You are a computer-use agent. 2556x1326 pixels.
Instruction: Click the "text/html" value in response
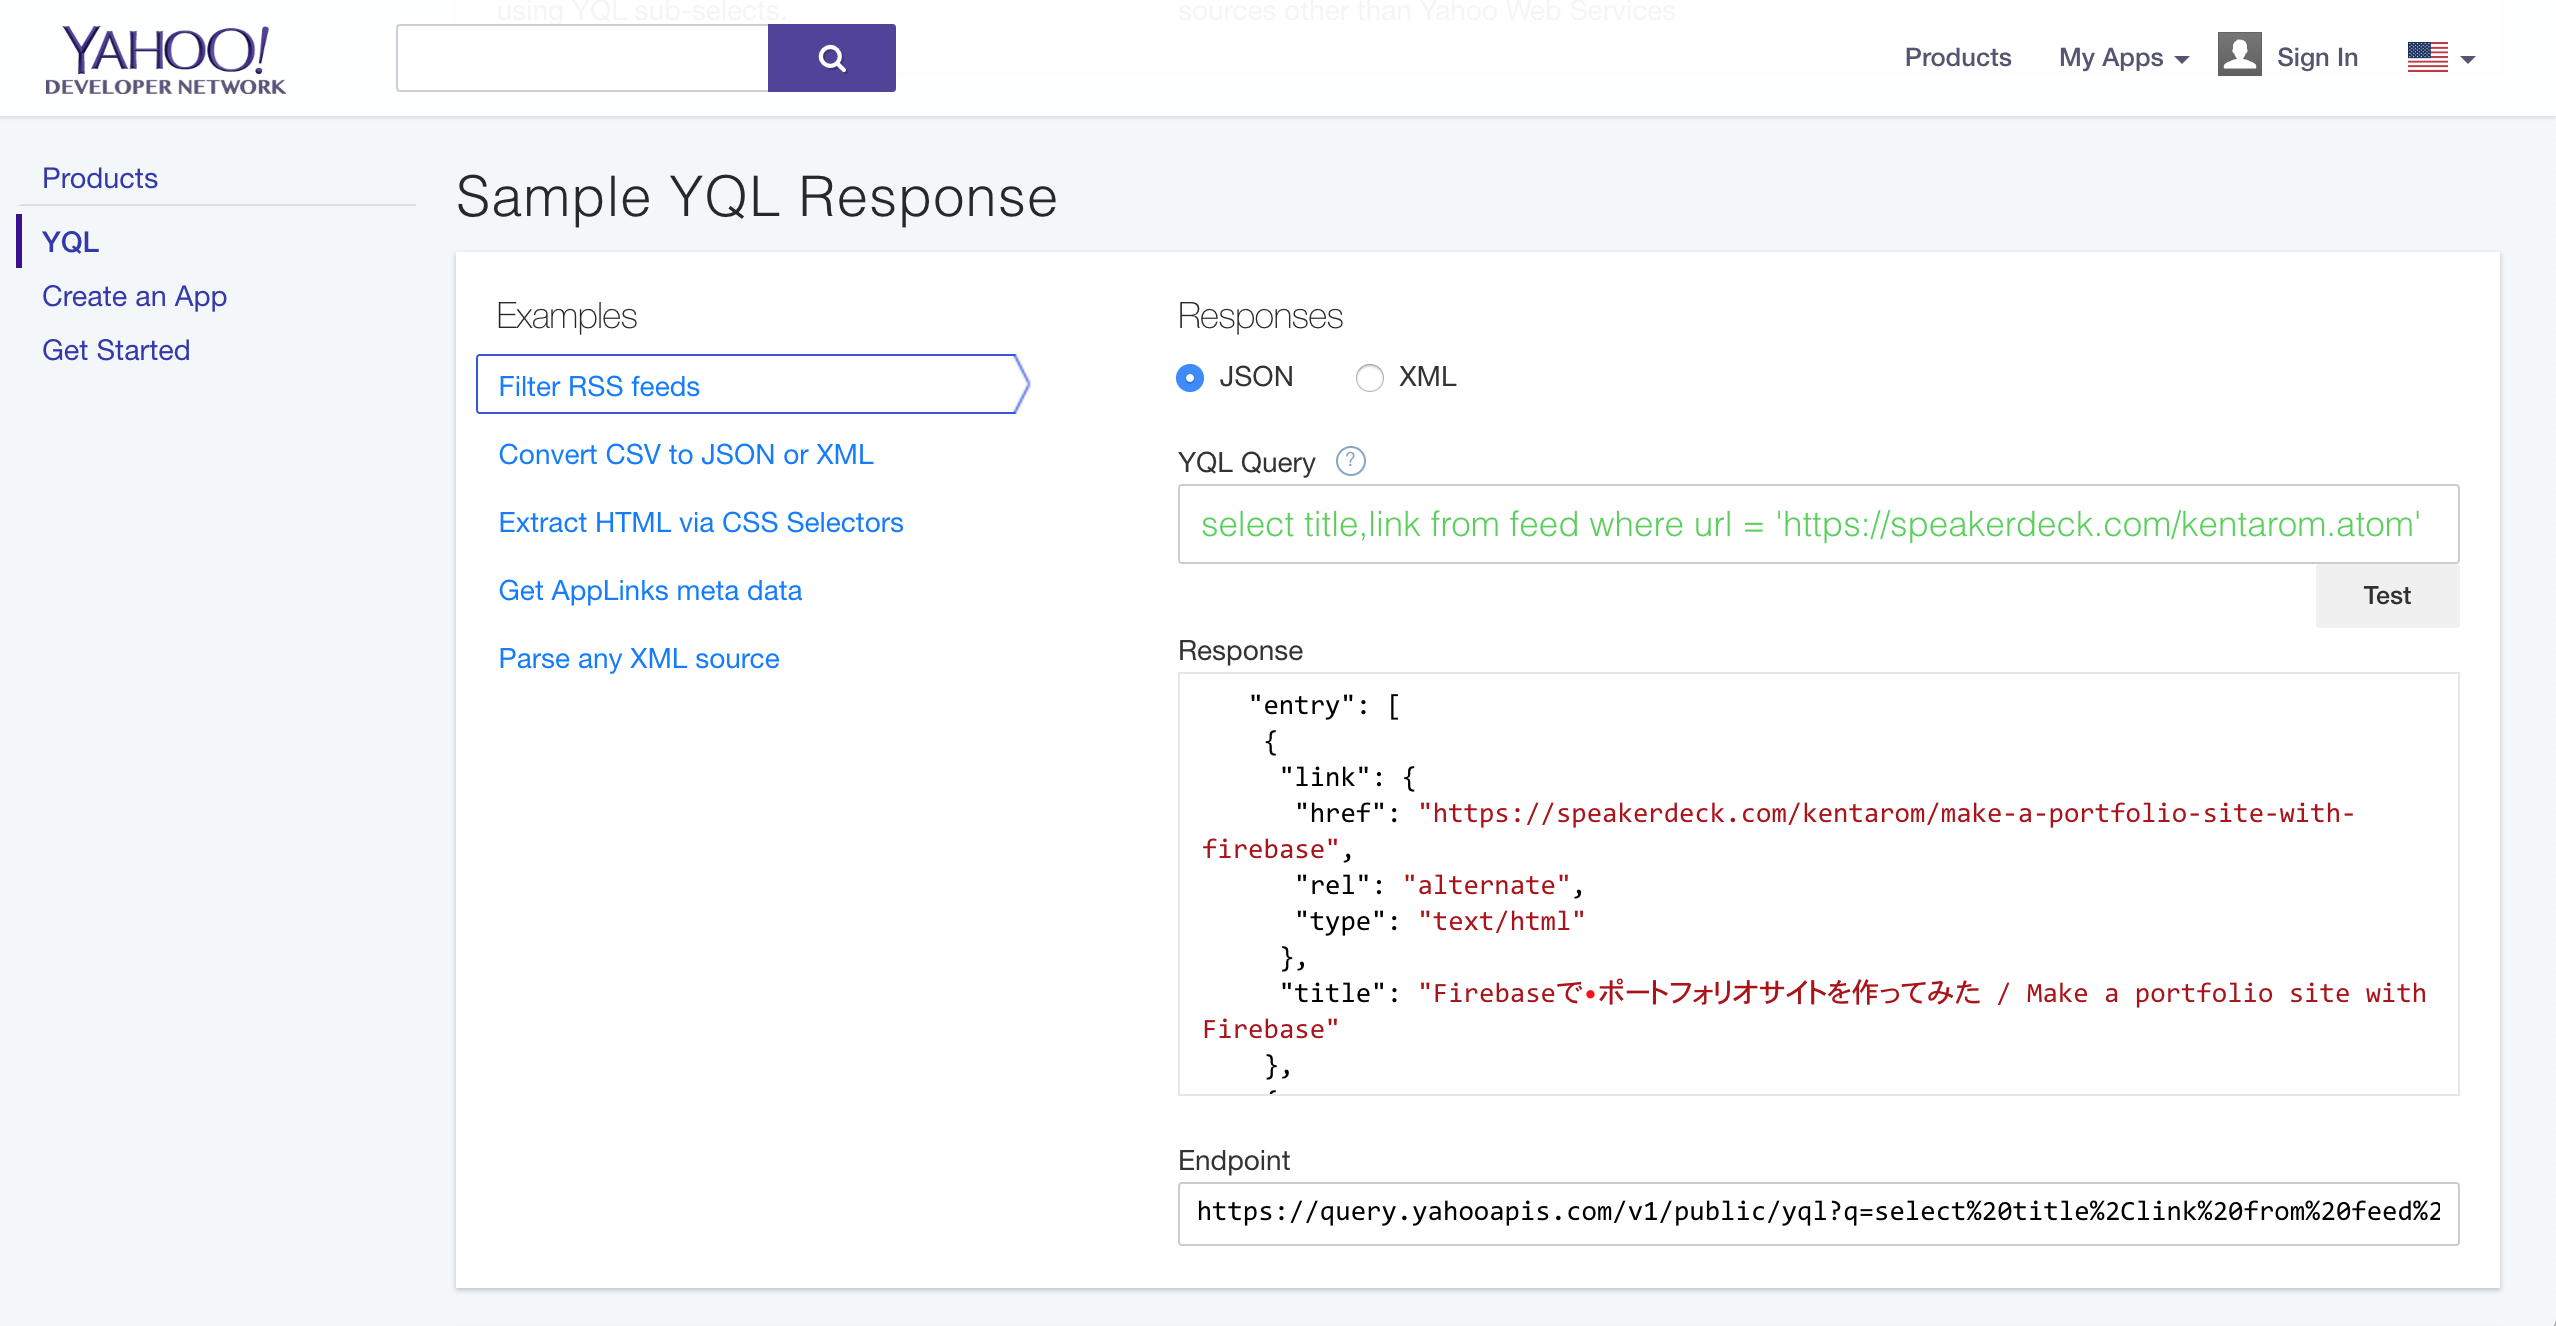(1501, 921)
